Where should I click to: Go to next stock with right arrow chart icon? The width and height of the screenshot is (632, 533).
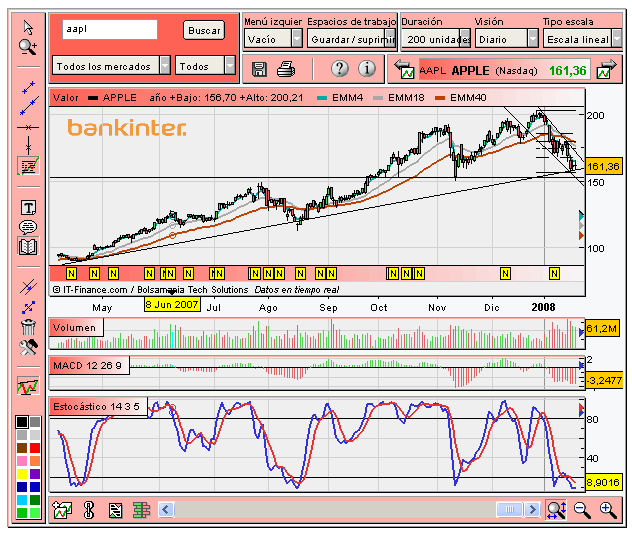(x=607, y=69)
